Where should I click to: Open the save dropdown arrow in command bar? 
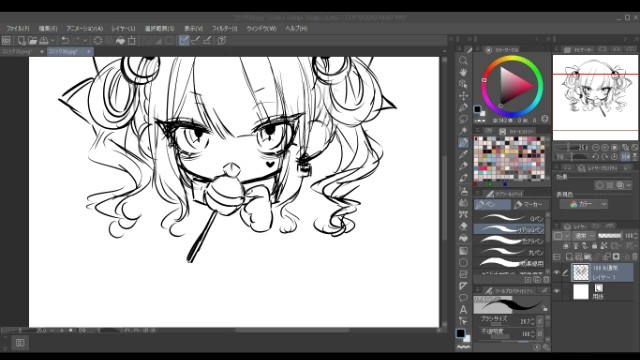pyautogui.click(x=52, y=40)
